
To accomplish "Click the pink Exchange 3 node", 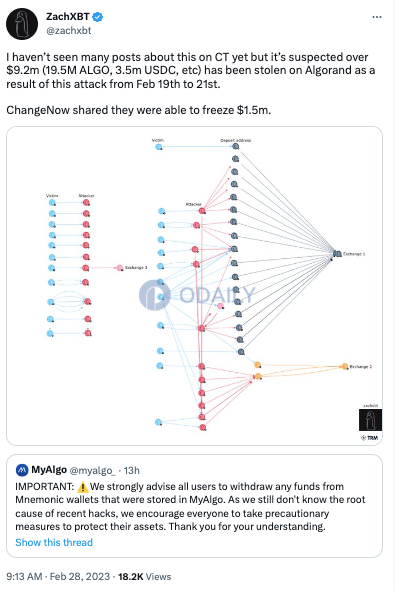I will click(119, 268).
